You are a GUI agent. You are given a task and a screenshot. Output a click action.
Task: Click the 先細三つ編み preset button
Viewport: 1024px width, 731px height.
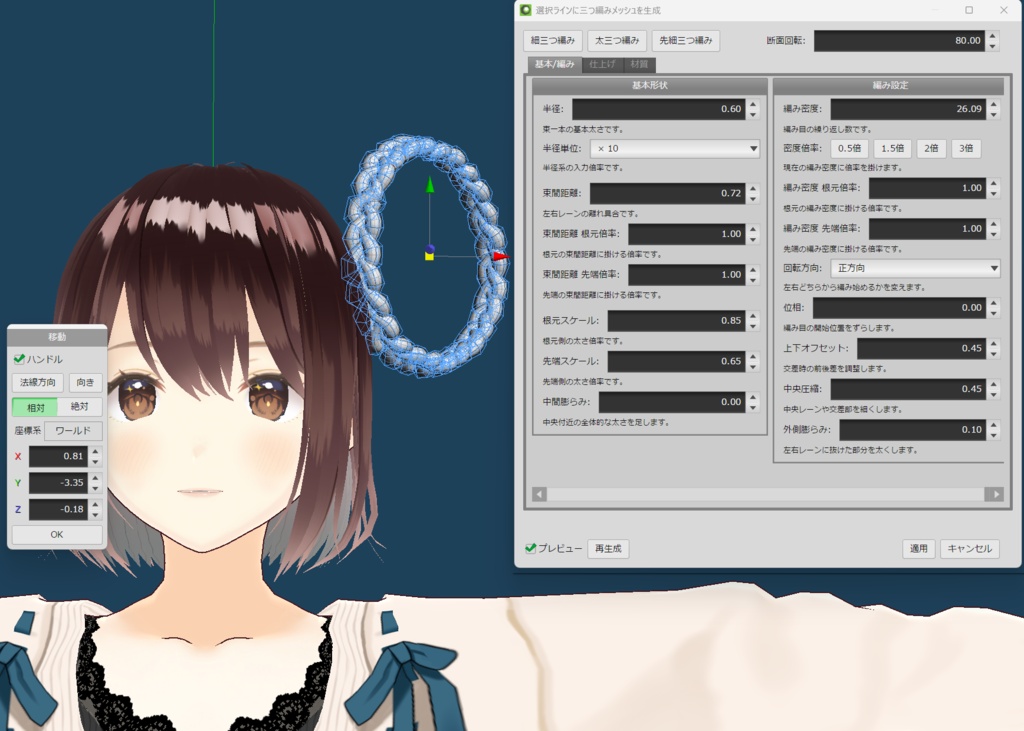tap(685, 41)
